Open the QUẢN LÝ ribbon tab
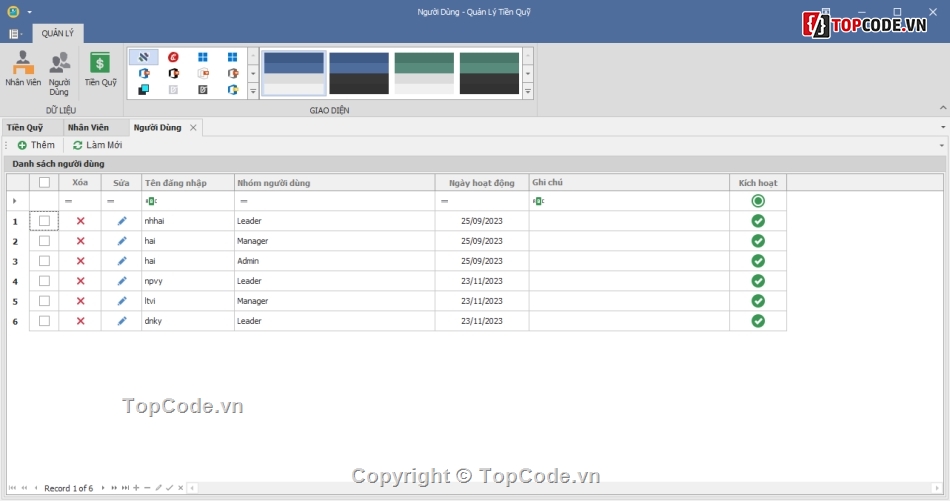This screenshot has width=950, height=501. (58, 33)
